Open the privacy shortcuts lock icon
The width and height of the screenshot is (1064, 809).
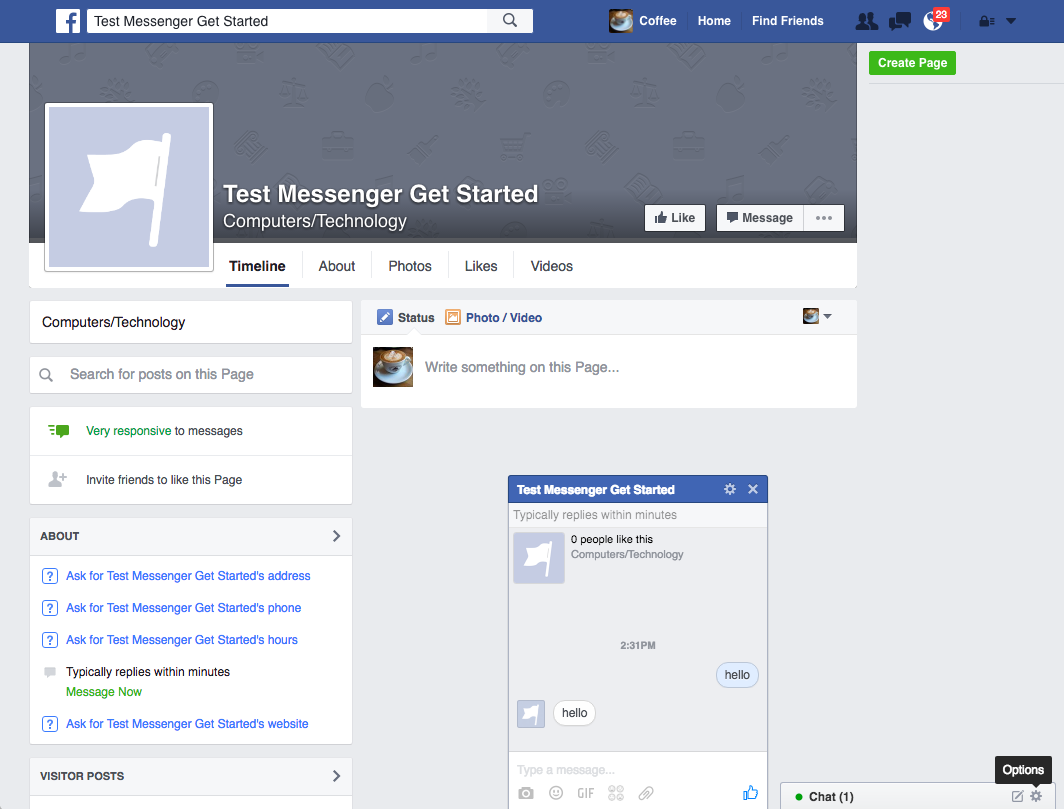click(987, 21)
